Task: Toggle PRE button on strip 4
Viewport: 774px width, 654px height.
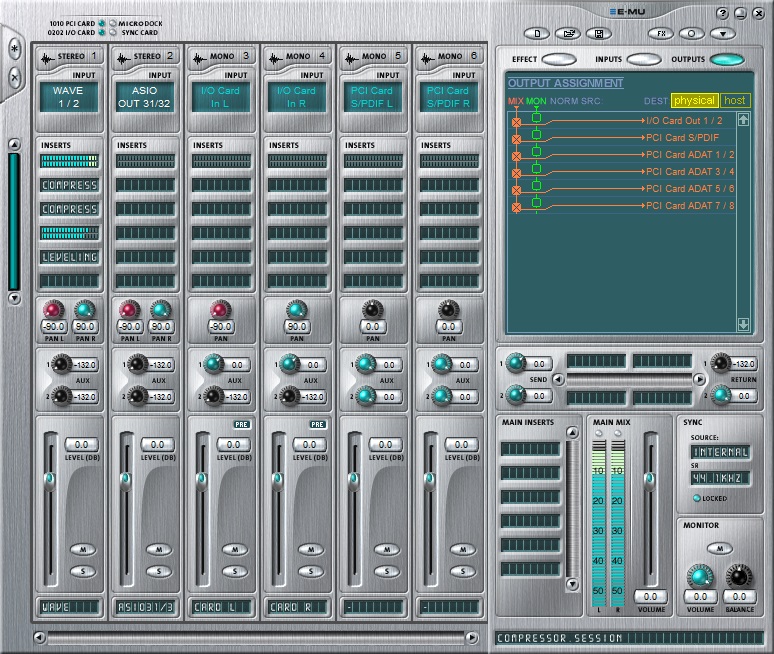Action: pyautogui.click(x=317, y=424)
